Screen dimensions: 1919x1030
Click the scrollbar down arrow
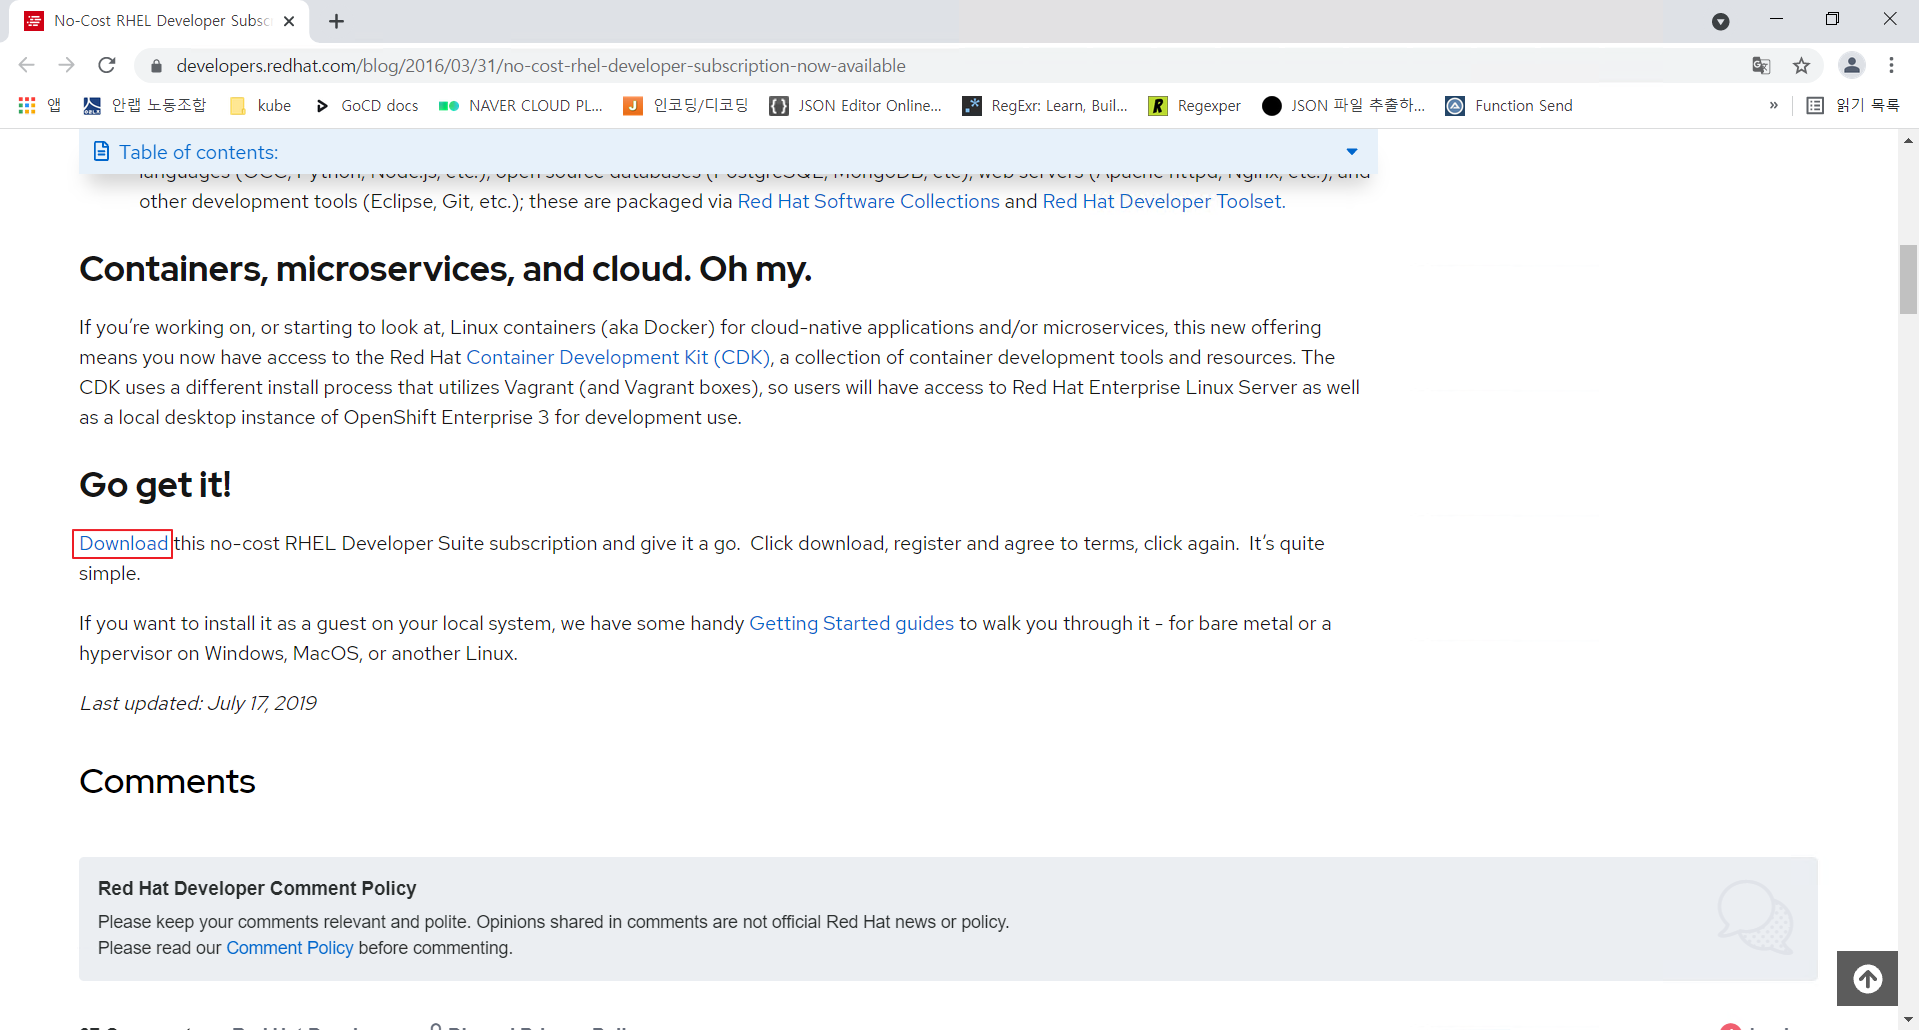click(1908, 1020)
